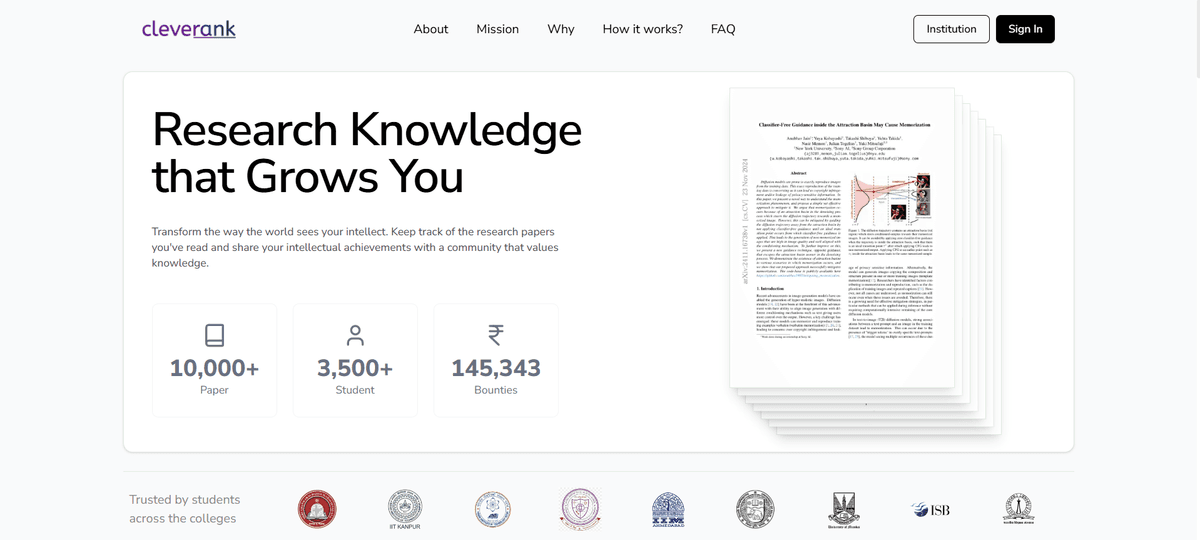Click the 3,500+ Student stat text
The width and height of the screenshot is (1200, 540).
tap(355, 375)
